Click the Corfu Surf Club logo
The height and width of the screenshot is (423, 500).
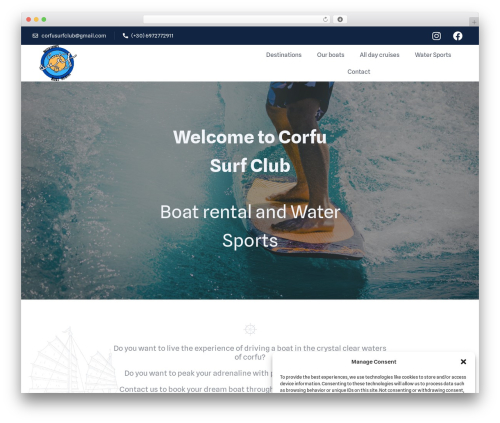58,63
